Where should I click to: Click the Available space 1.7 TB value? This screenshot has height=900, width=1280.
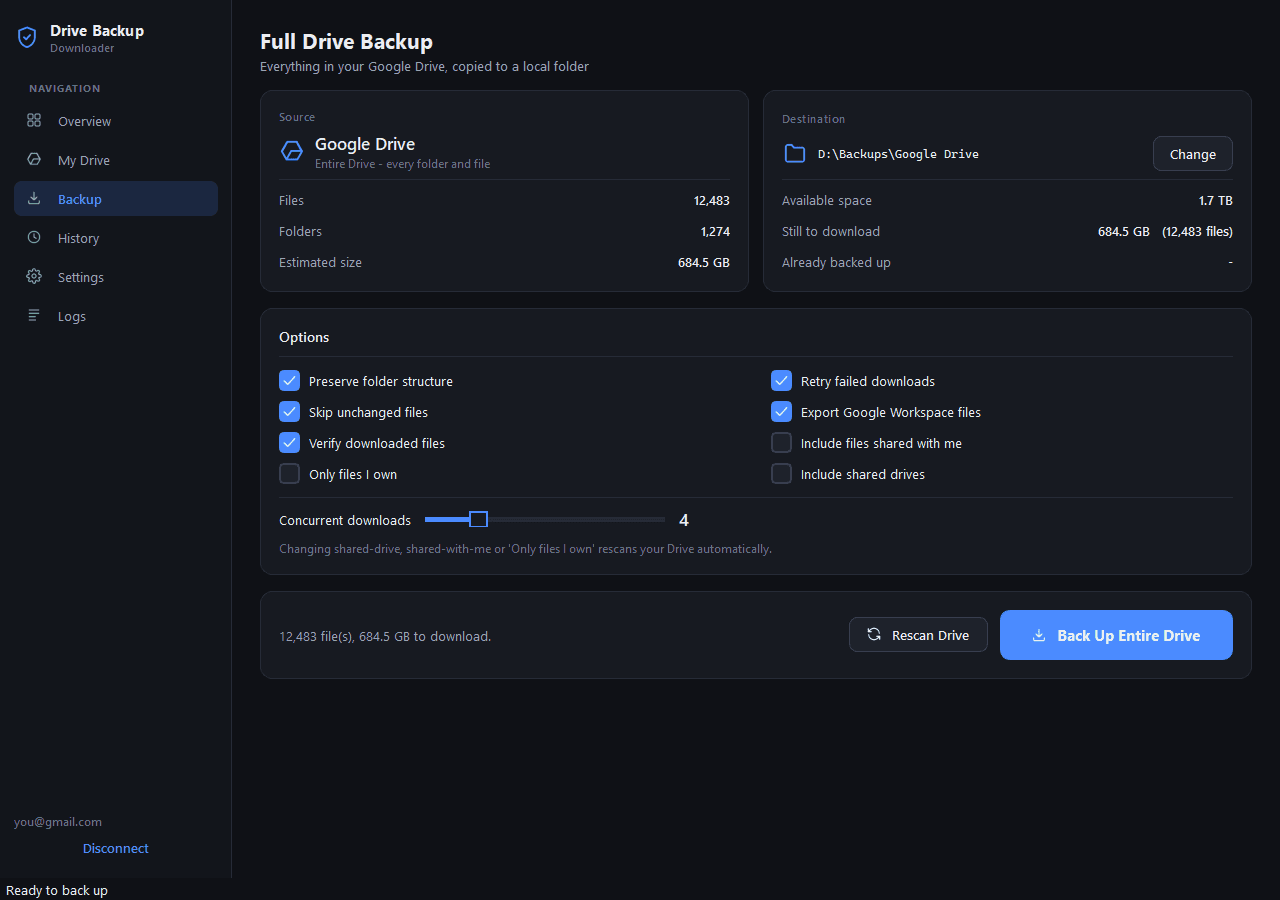(1216, 200)
